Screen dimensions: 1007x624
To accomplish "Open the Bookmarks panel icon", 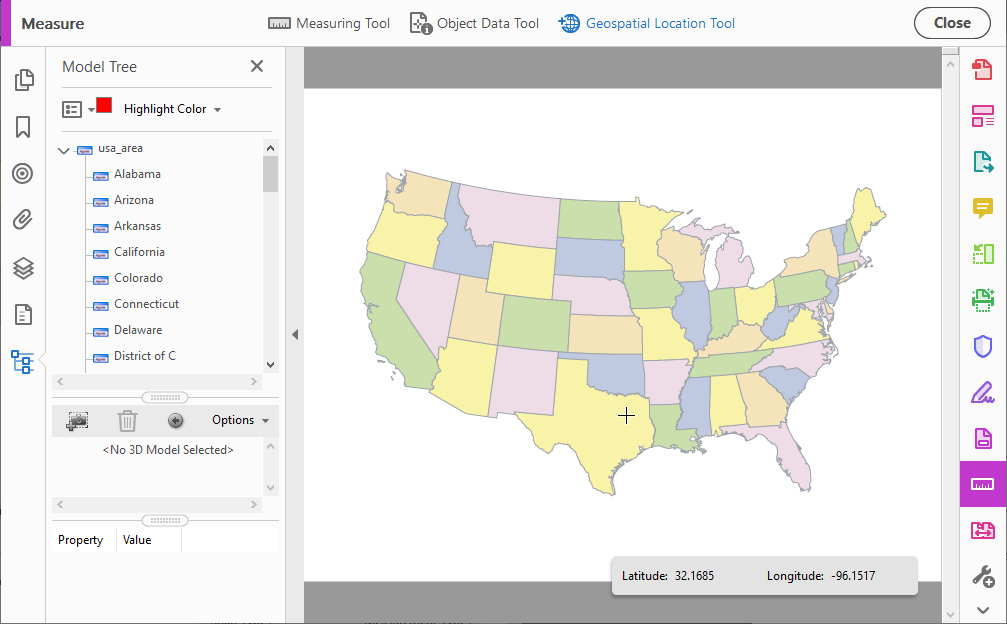I will (x=23, y=126).
